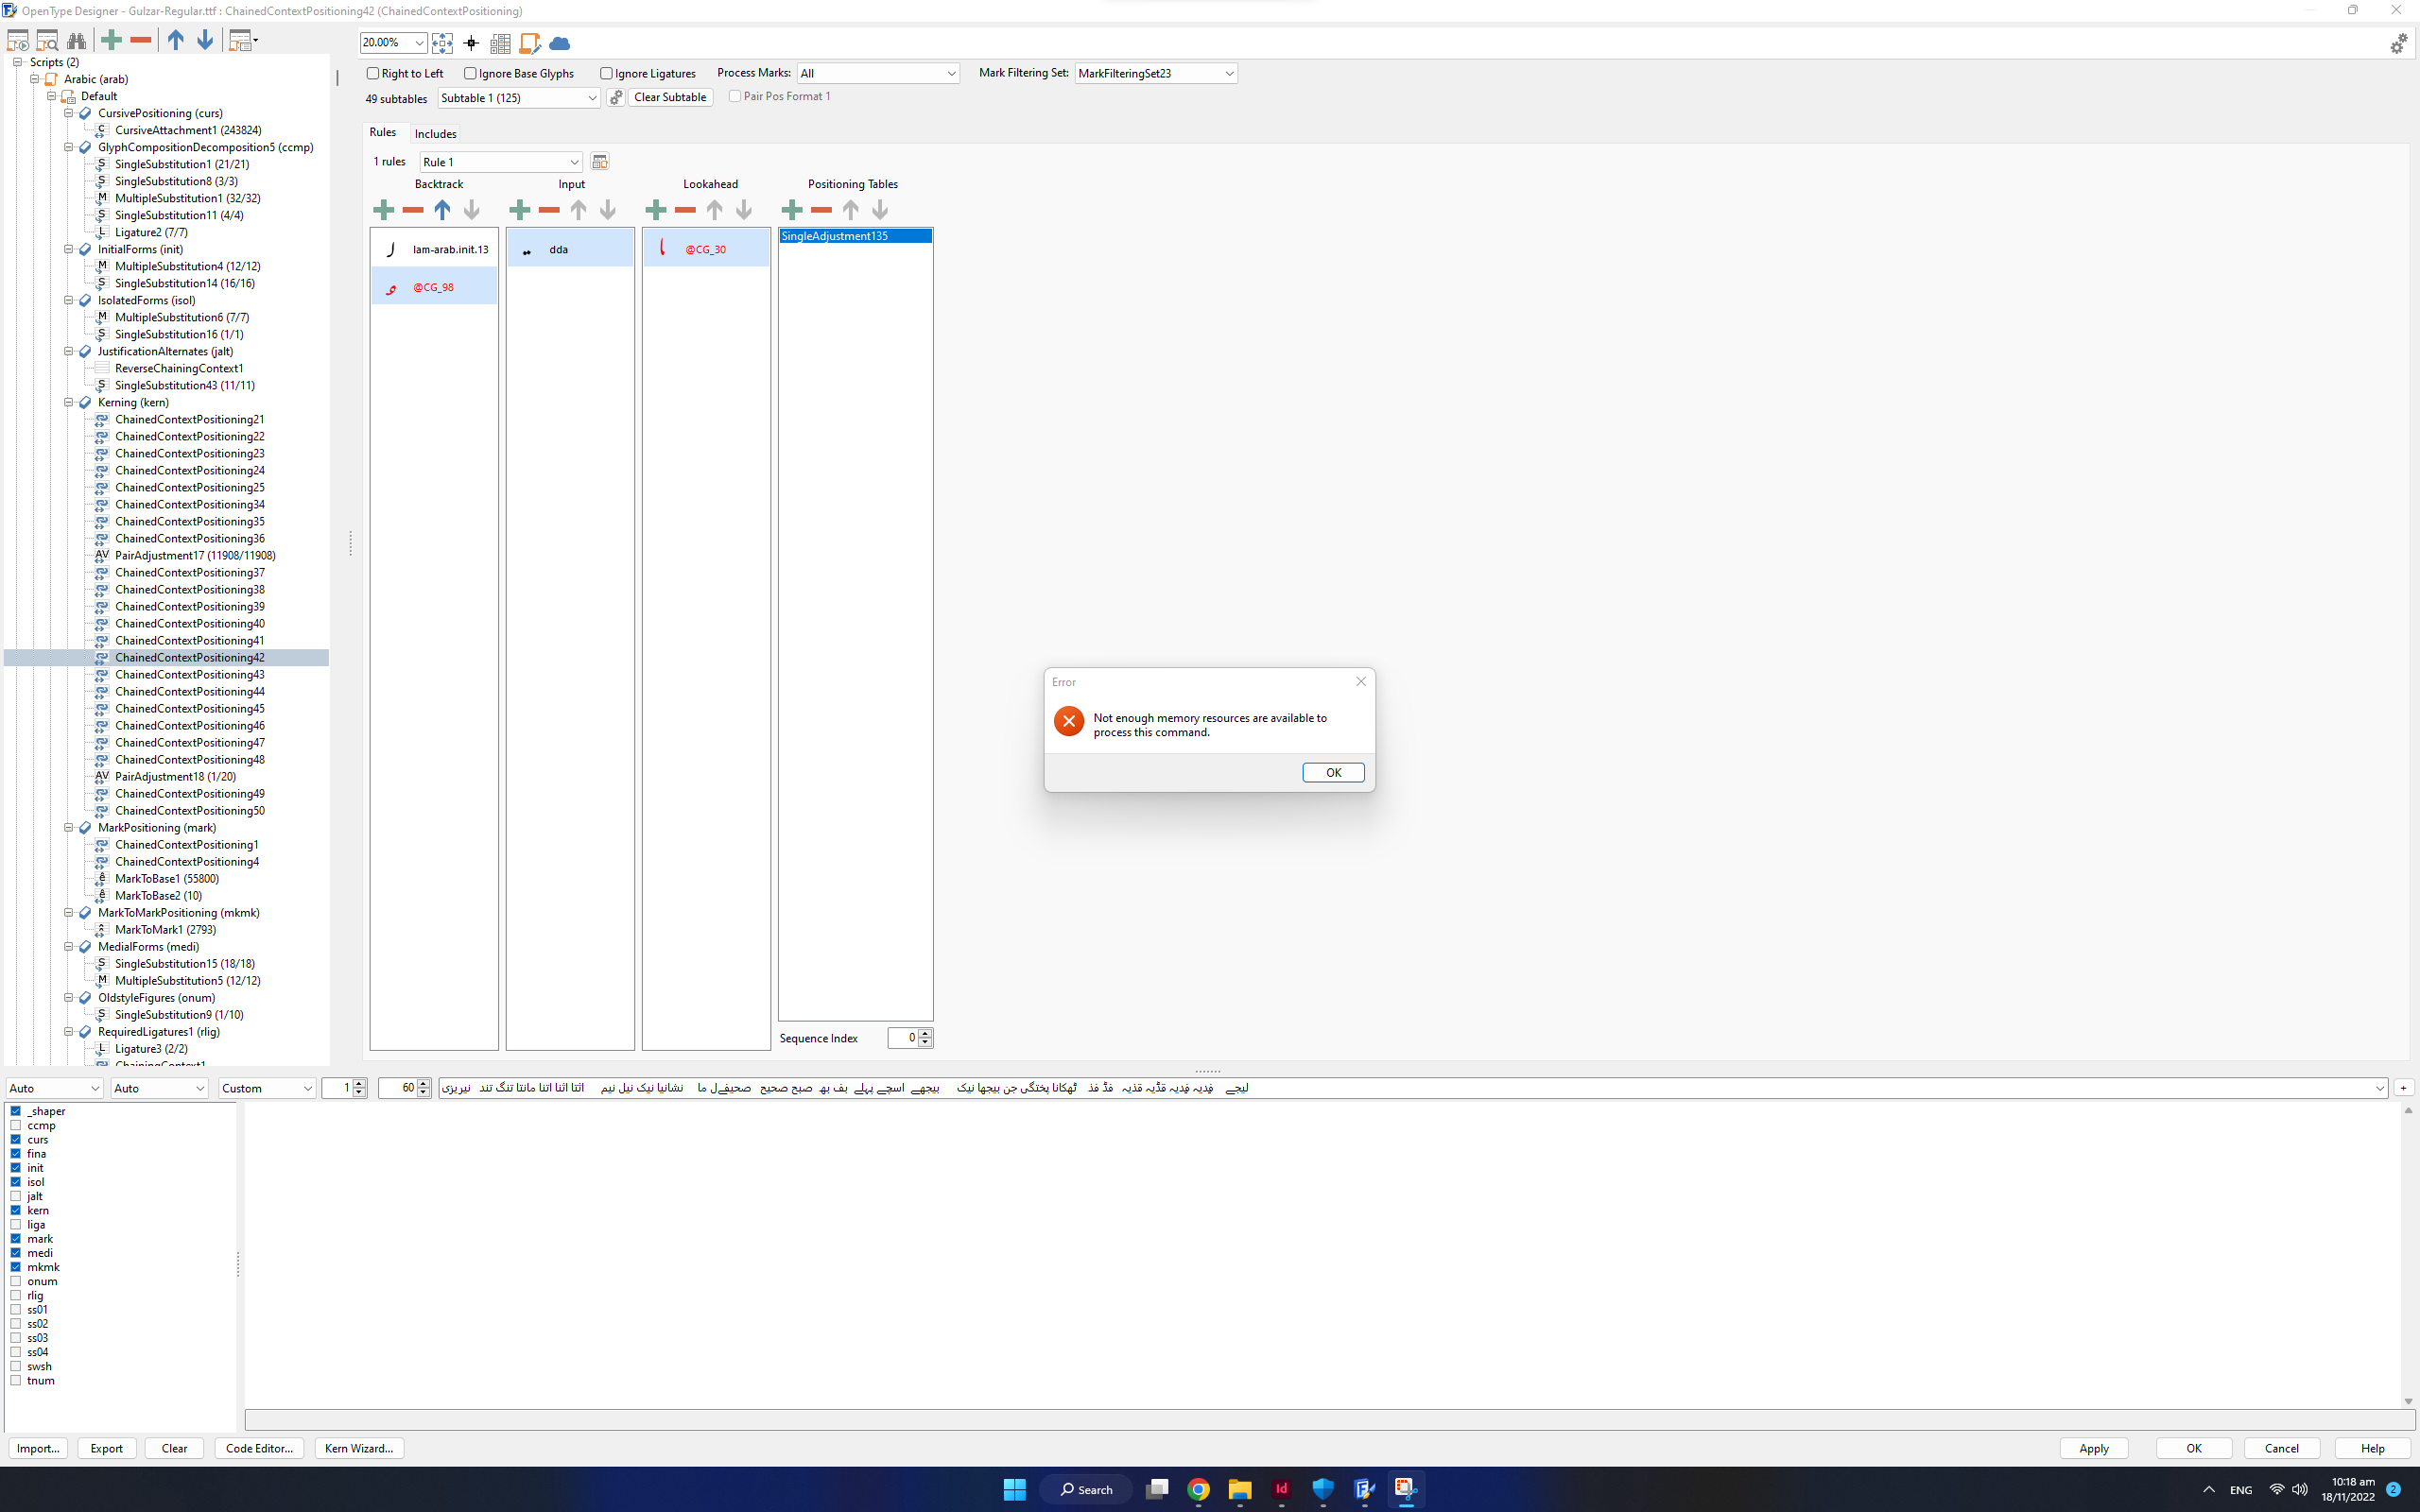
Task: Click the preview font size field showing 60
Action: pyautogui.click(x=399, y=1088)
